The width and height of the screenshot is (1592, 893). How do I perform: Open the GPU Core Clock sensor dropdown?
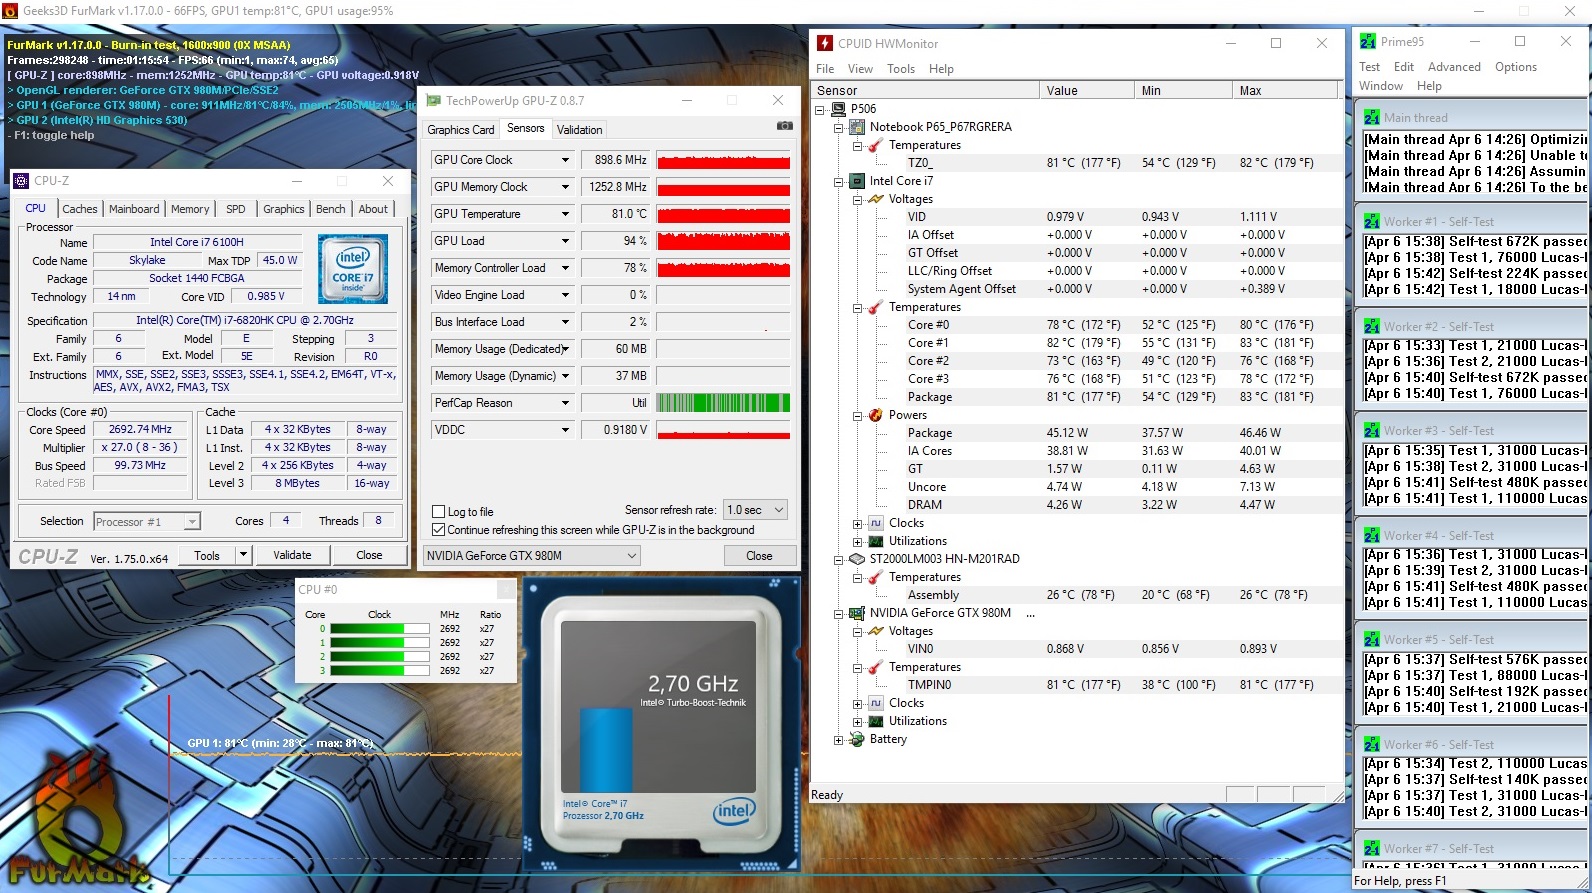565,160
